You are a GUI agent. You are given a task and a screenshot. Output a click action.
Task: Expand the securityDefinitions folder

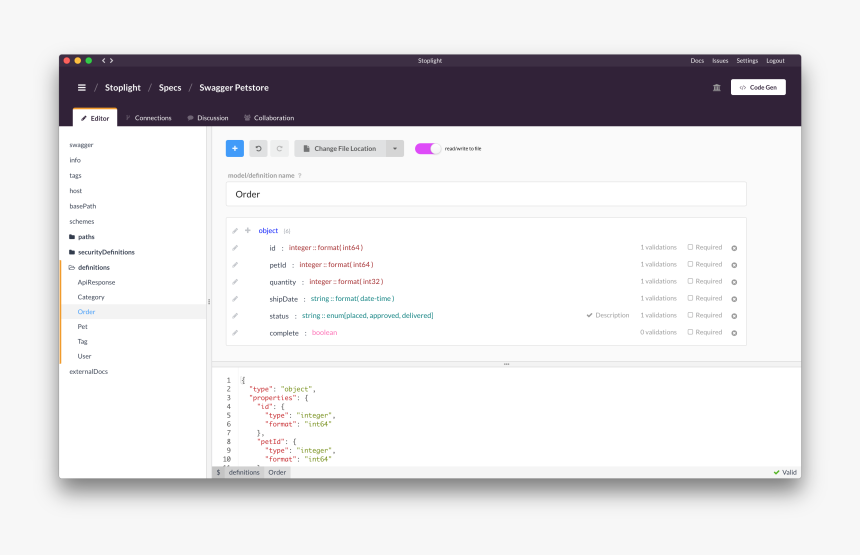[x=102, y=252]
